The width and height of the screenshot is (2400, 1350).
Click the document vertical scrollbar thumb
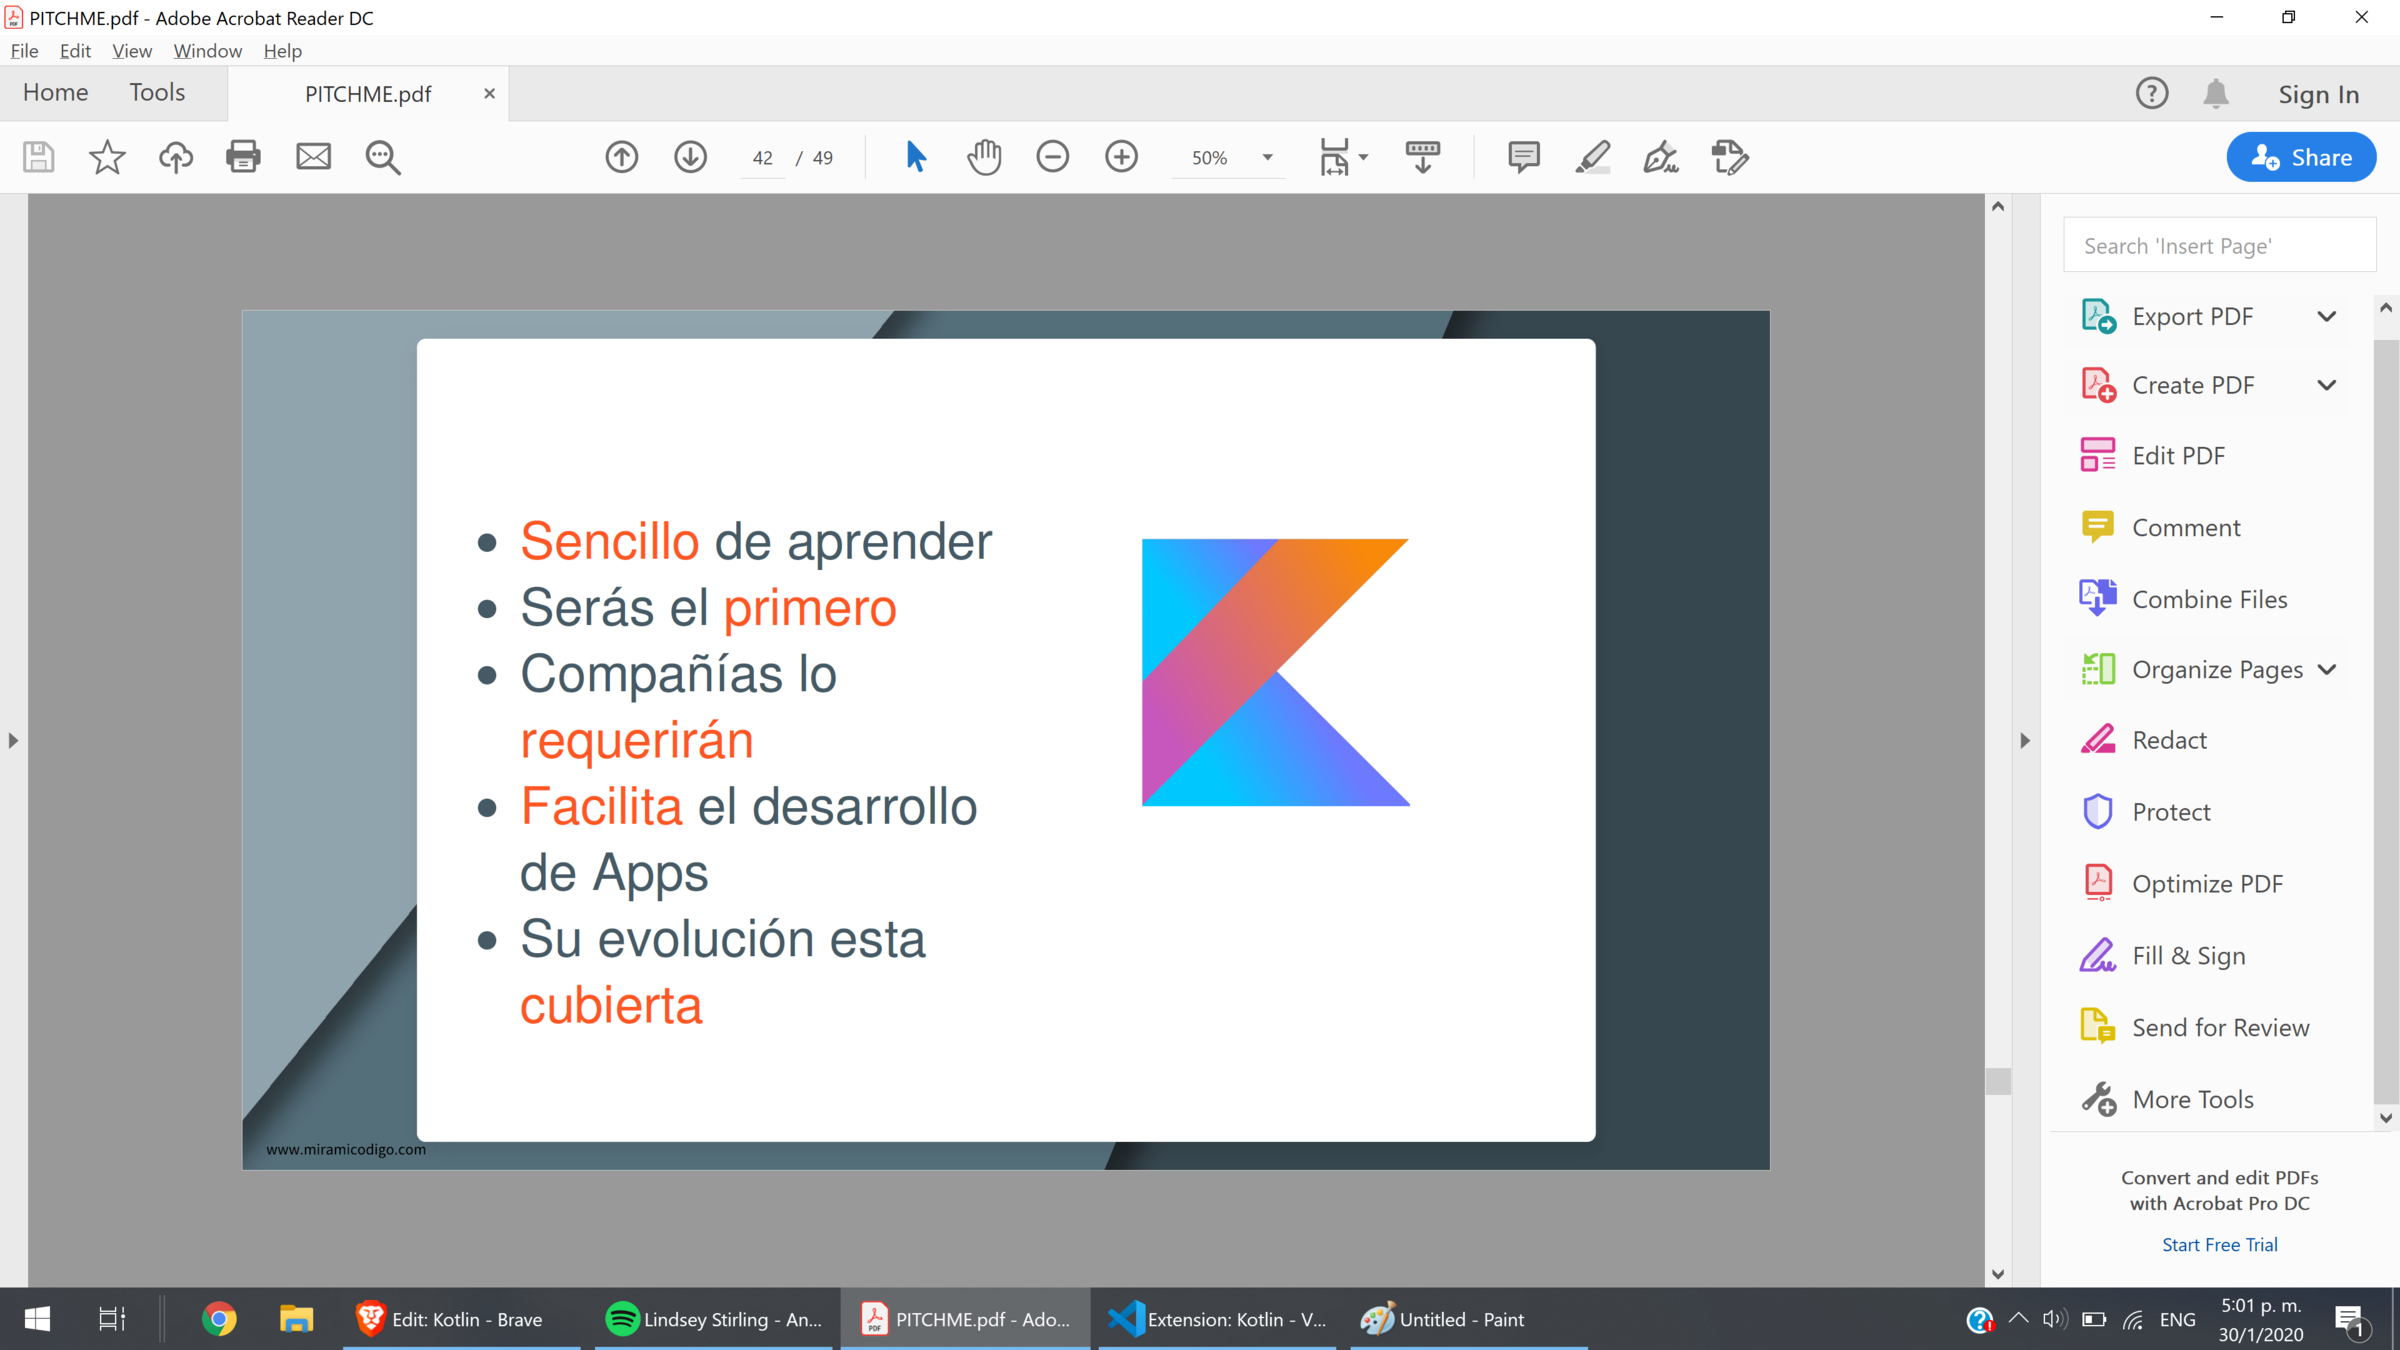click(x=1998, y=1081)
